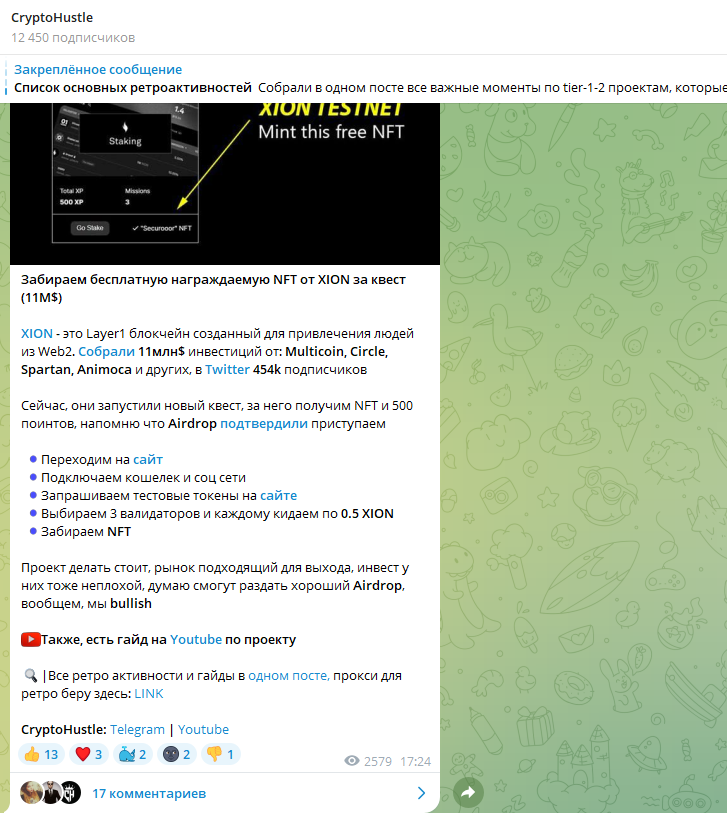Image resolution: width=727 pixels, height=813 pixels.
Task: React with thumbs up (13)
Action: click(41, 754)
